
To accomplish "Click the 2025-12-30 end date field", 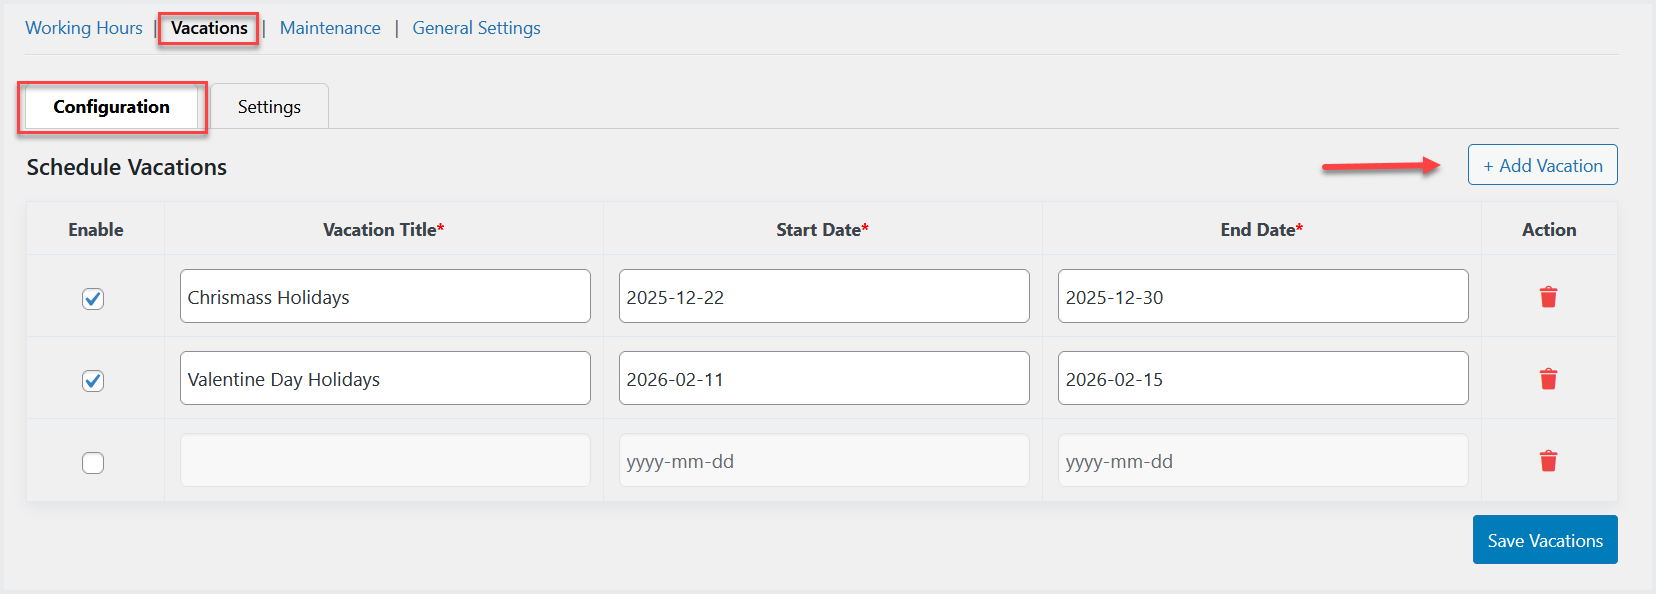I will point(1262,297).
